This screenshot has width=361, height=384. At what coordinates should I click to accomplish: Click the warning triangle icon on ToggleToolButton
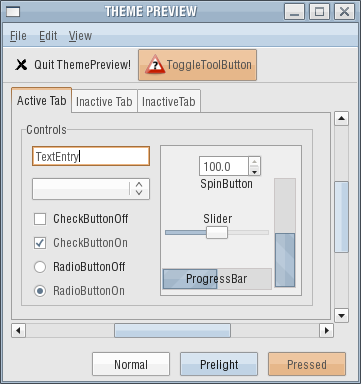click(155, 65)
